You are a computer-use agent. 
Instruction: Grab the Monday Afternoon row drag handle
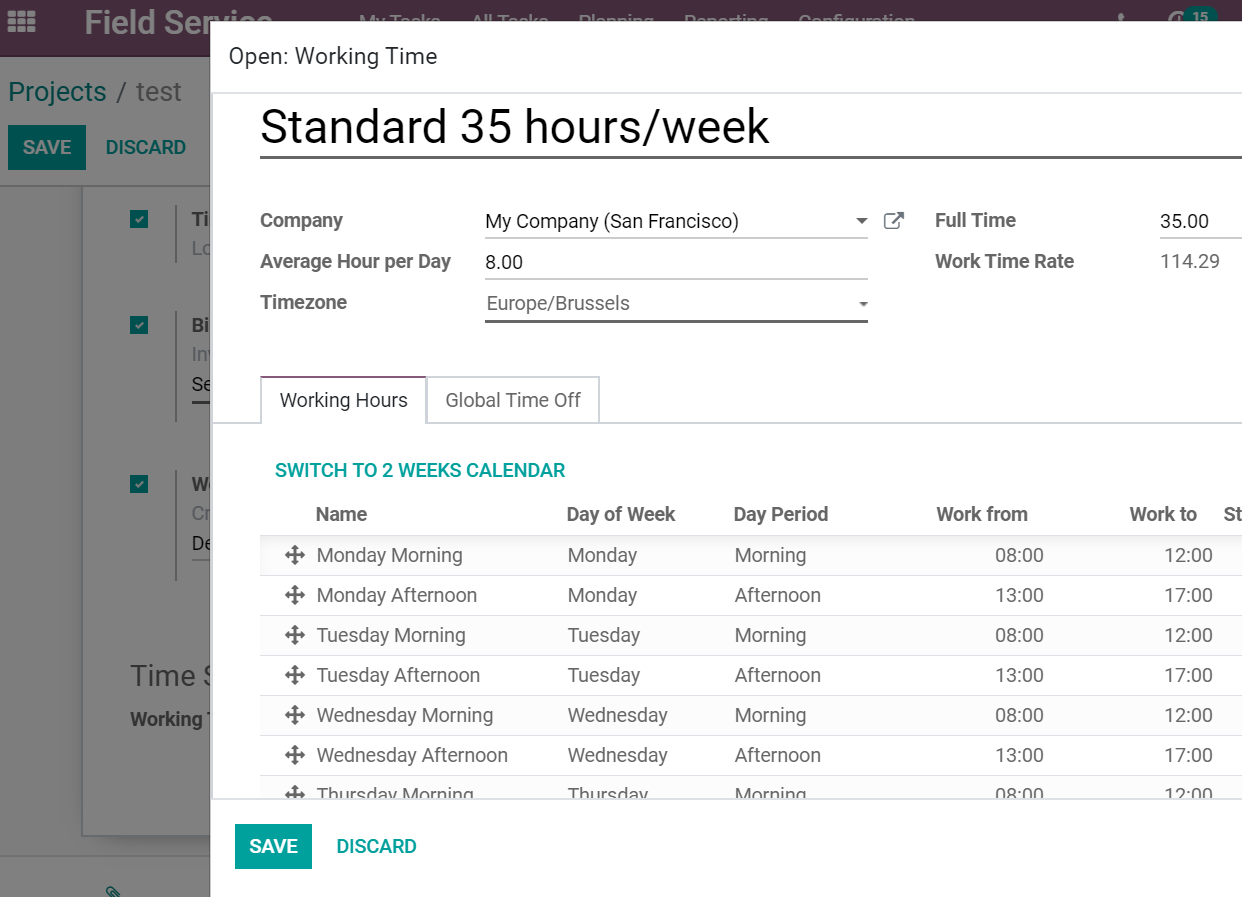point(294,595)
